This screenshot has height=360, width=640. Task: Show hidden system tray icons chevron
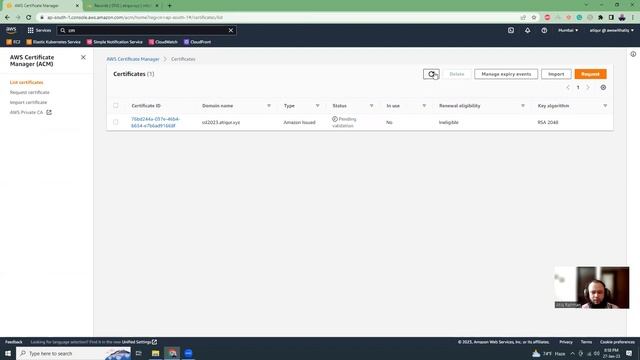pyautogui.click(x=572, y=353)
